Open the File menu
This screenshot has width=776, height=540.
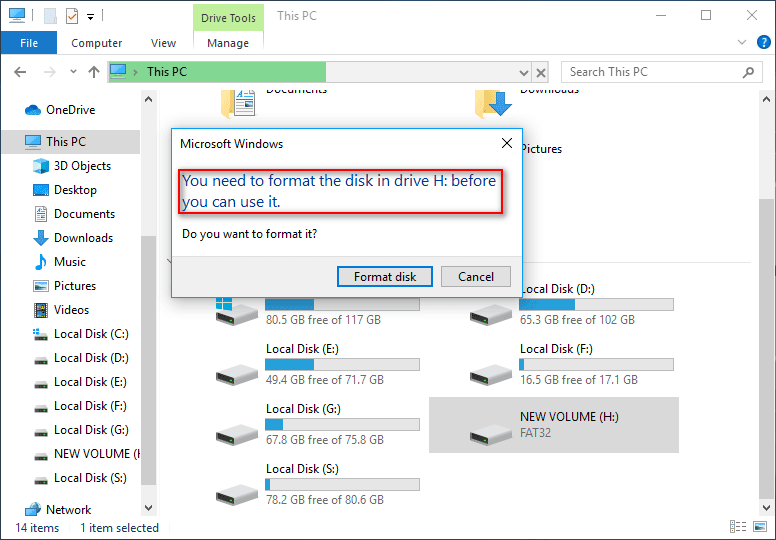[29, 43]
